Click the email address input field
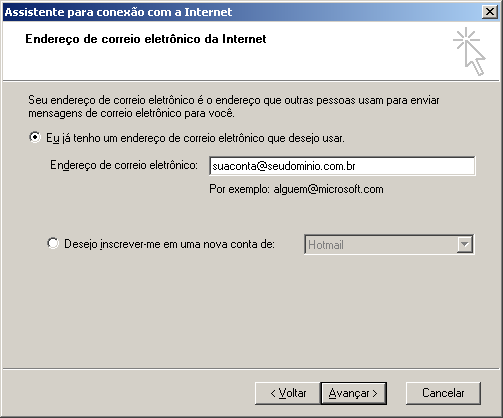This screenshot has width=503, height=418. pos(342,166)
